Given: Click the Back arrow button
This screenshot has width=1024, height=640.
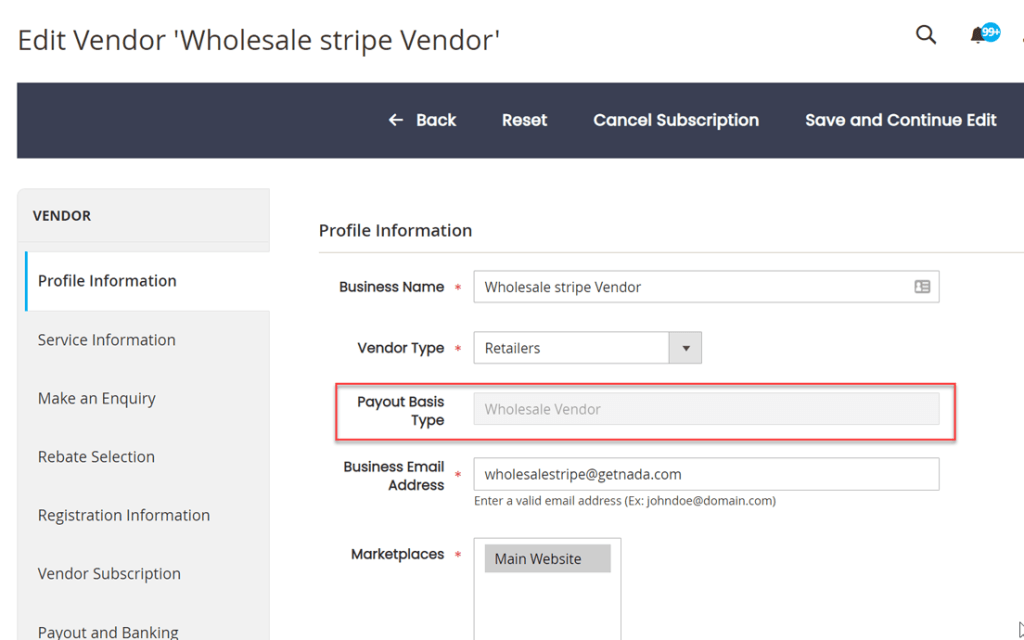Looking at the screenshot, I should tap(423, 120).
